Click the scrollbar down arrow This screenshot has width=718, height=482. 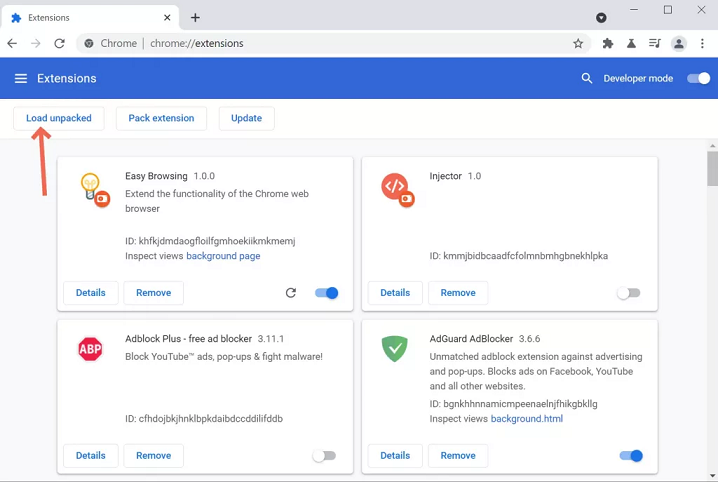713,476
